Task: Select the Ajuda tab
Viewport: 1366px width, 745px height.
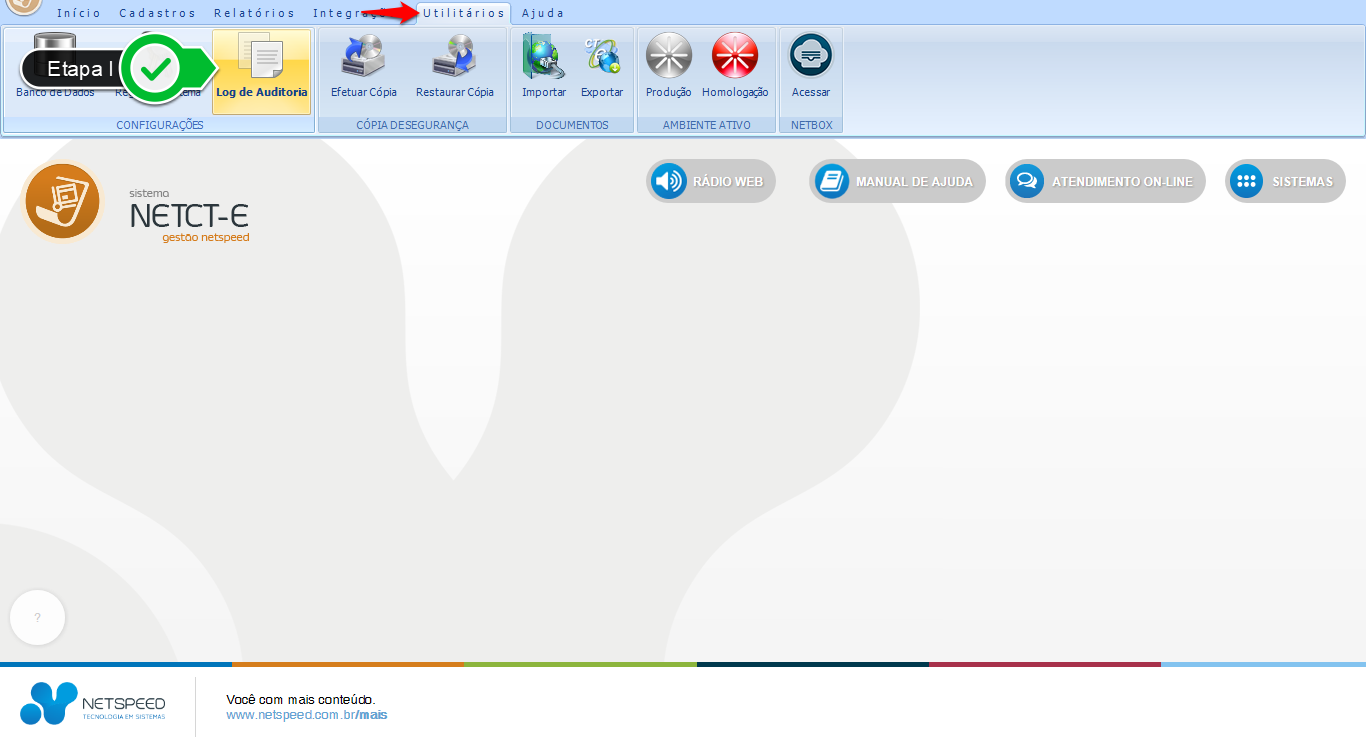Action: point(543,14)
